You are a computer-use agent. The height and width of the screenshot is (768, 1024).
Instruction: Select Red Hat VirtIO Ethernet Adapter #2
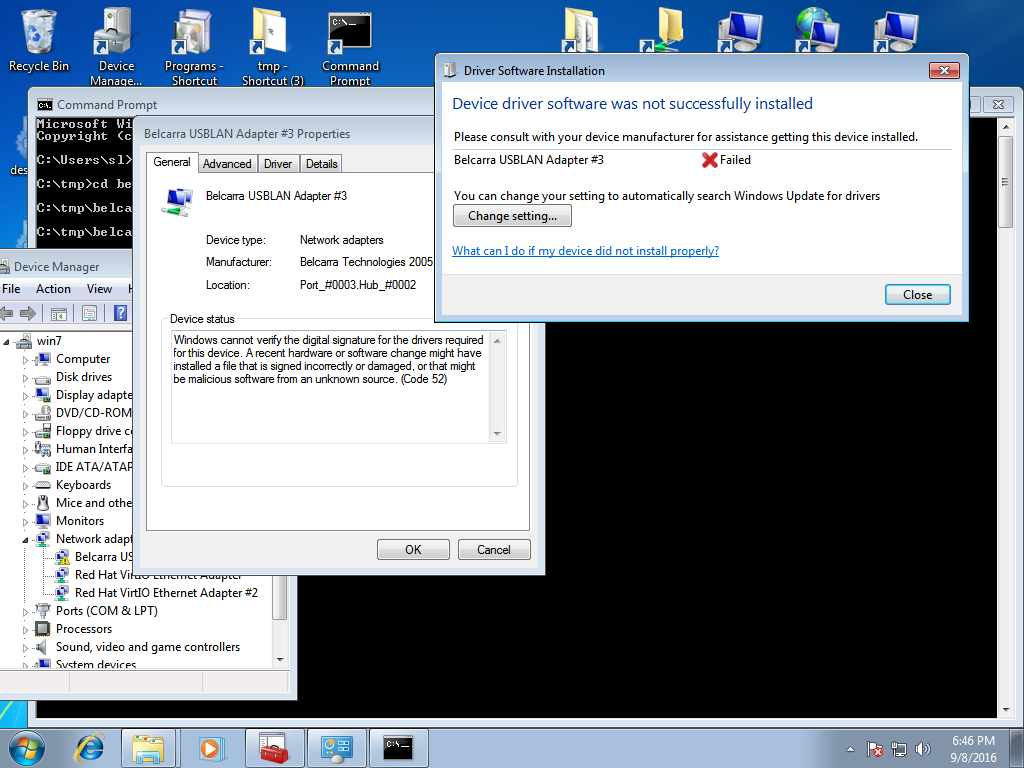166,593
